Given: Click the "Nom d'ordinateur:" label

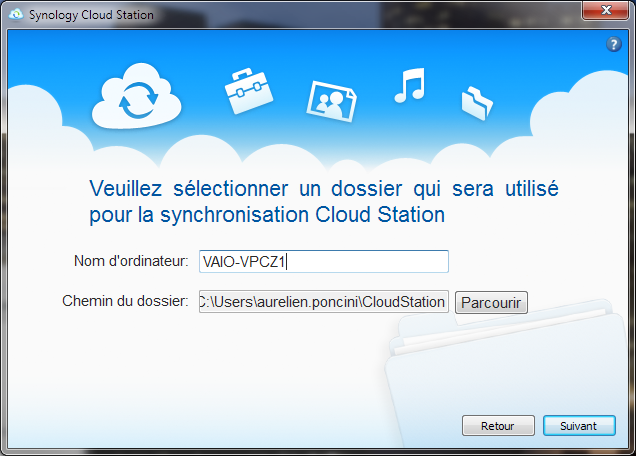Looking at the screenshot, I should [131, 261].
